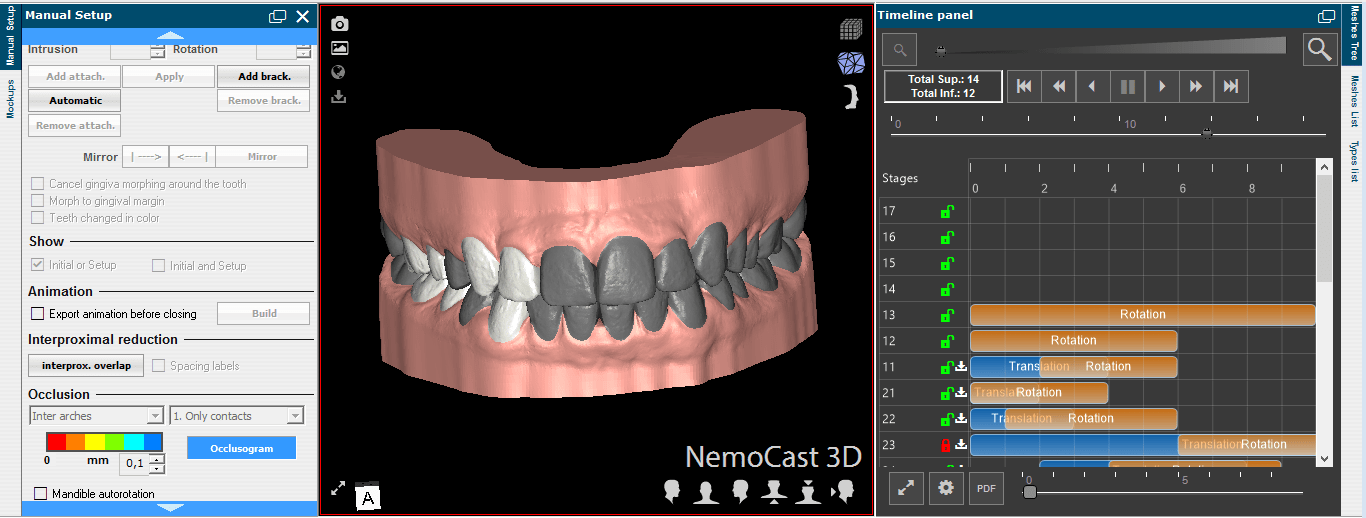
Task: Enable Export animation before closing
Action: (38, 314)
